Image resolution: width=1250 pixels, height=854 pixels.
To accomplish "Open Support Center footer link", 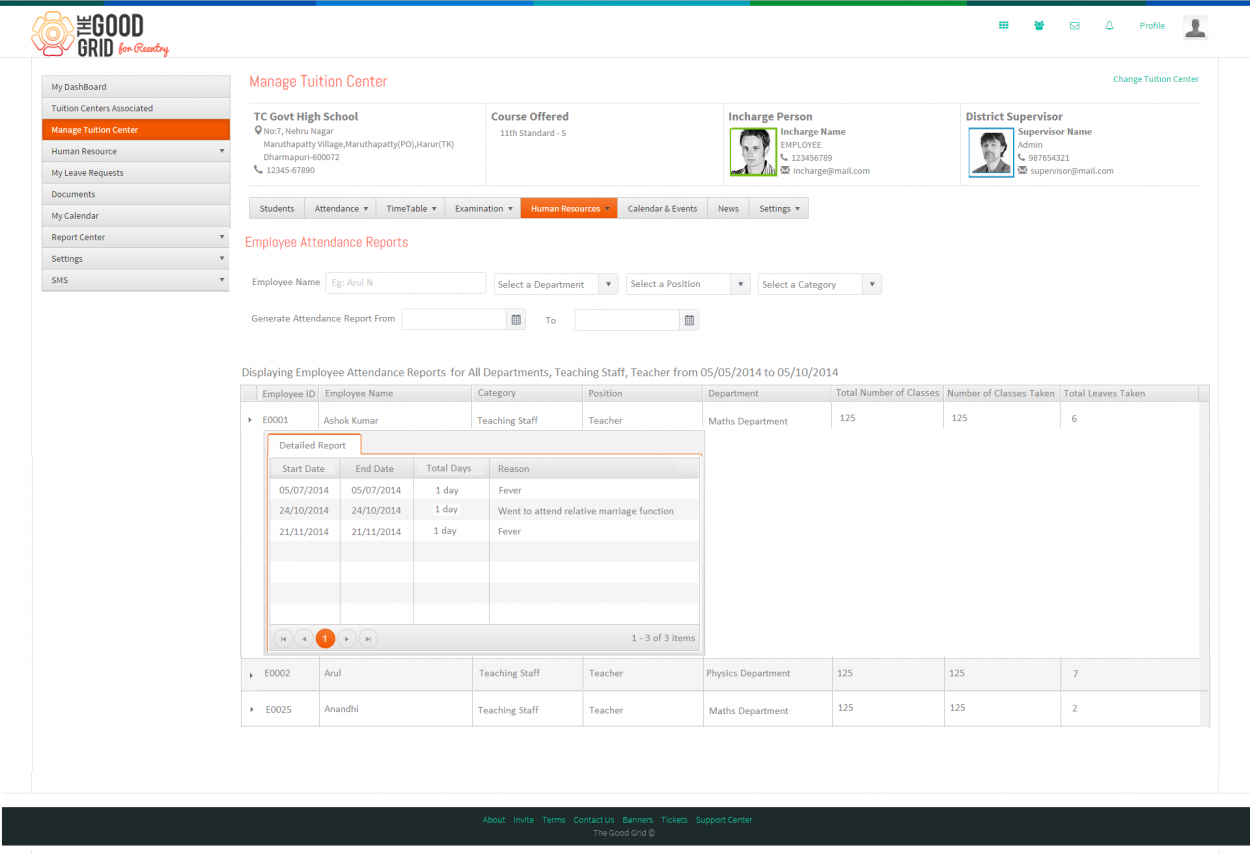I will [x=724, y=820].
